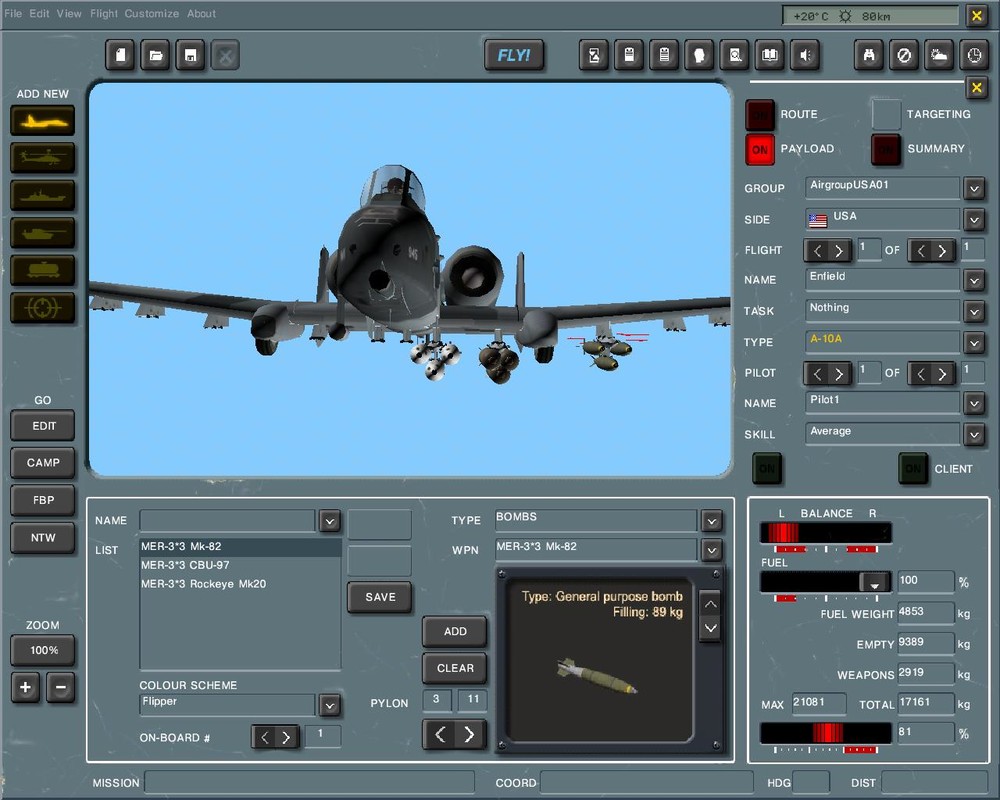Click the speaker sound icon
The width and height of the screenshot is (1000, 800).
click(805, 56)
